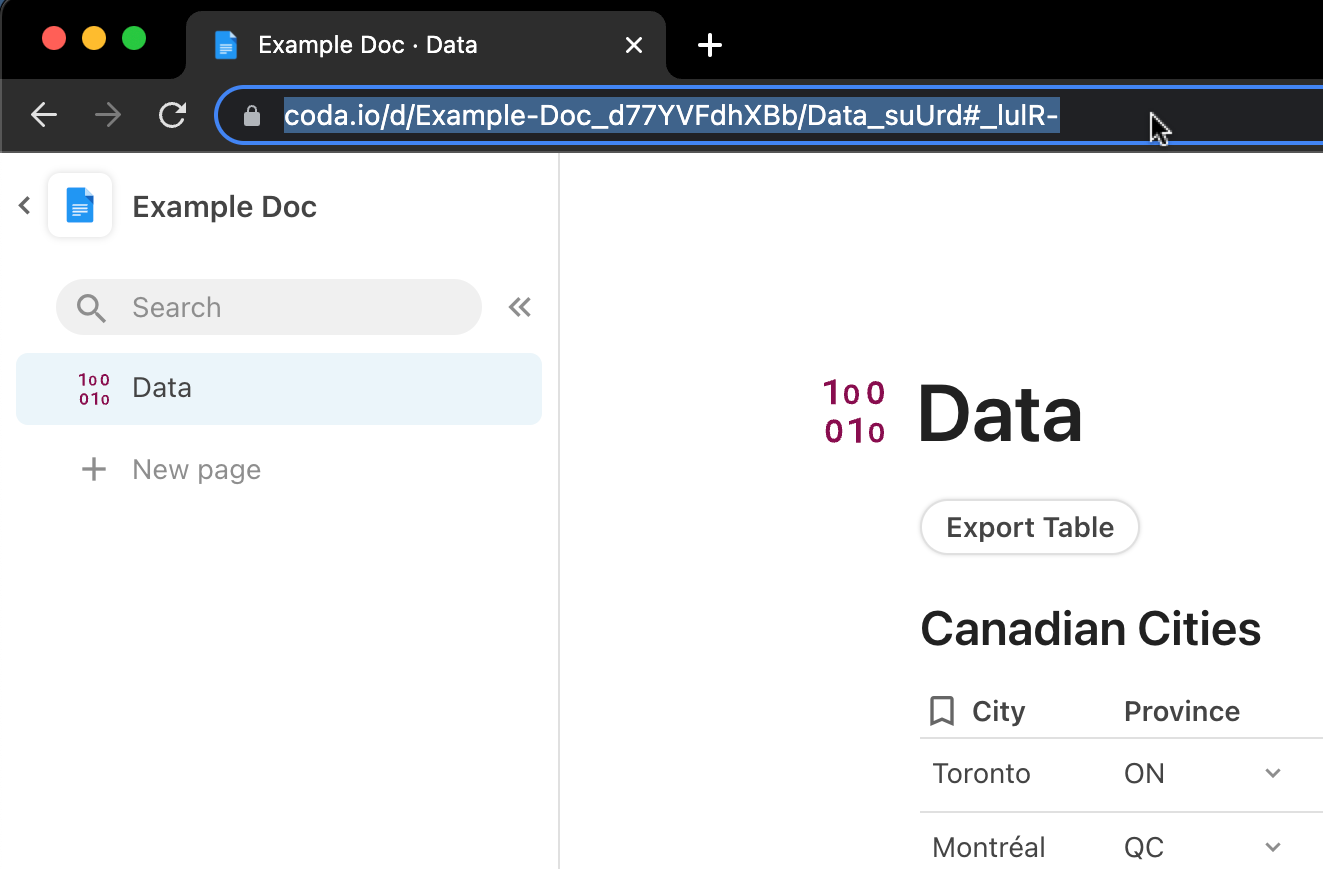The height and width of the screenshot is (869, 1323).
Task: Click the Export Table button
Action: click(x=1029, y=527)
